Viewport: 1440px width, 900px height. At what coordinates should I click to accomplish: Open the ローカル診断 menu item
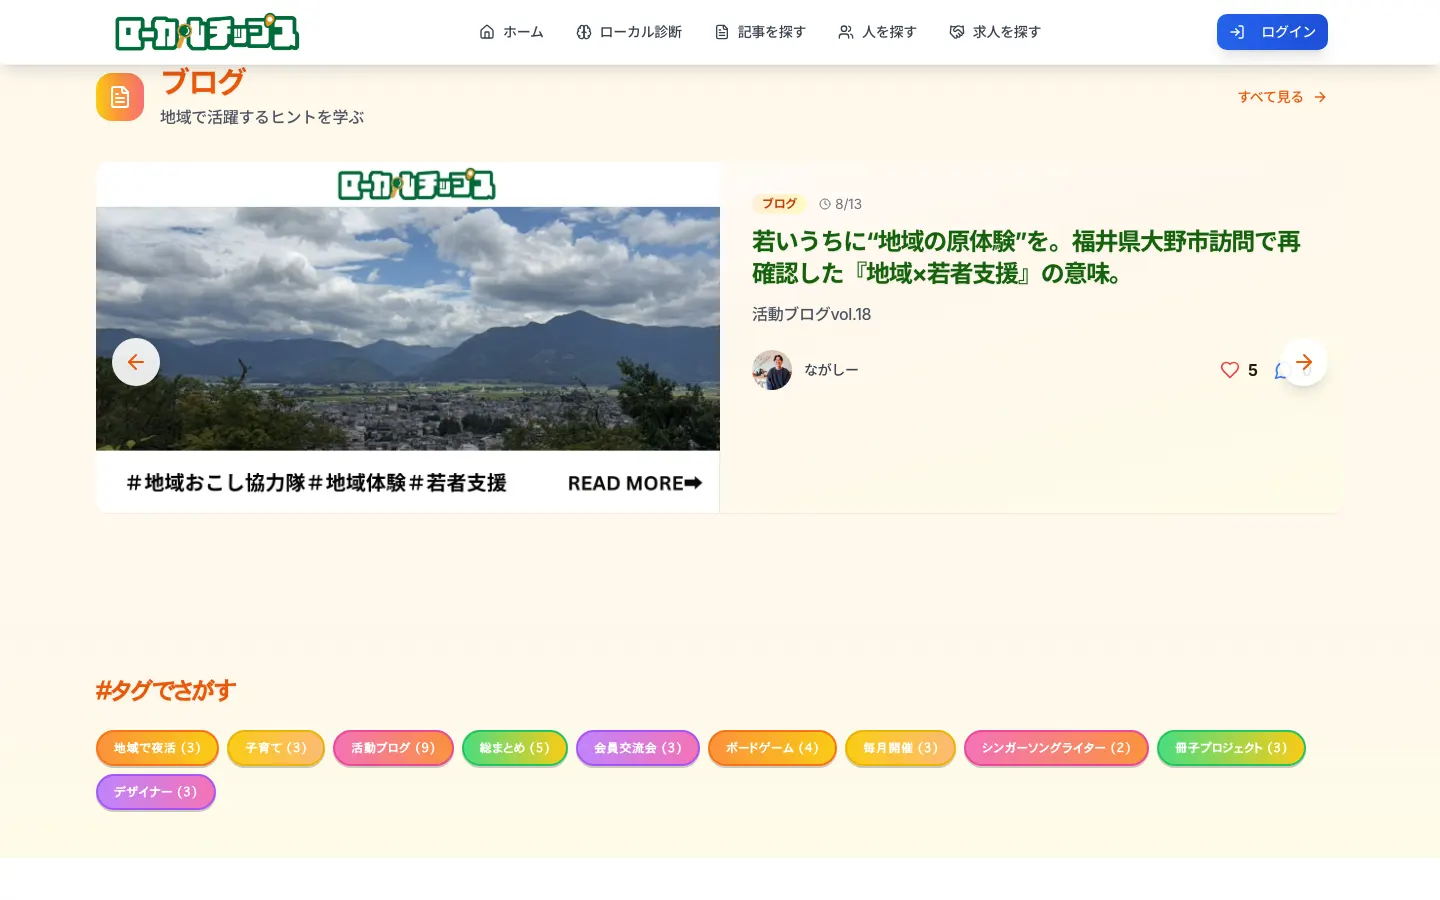coord(629,32)
